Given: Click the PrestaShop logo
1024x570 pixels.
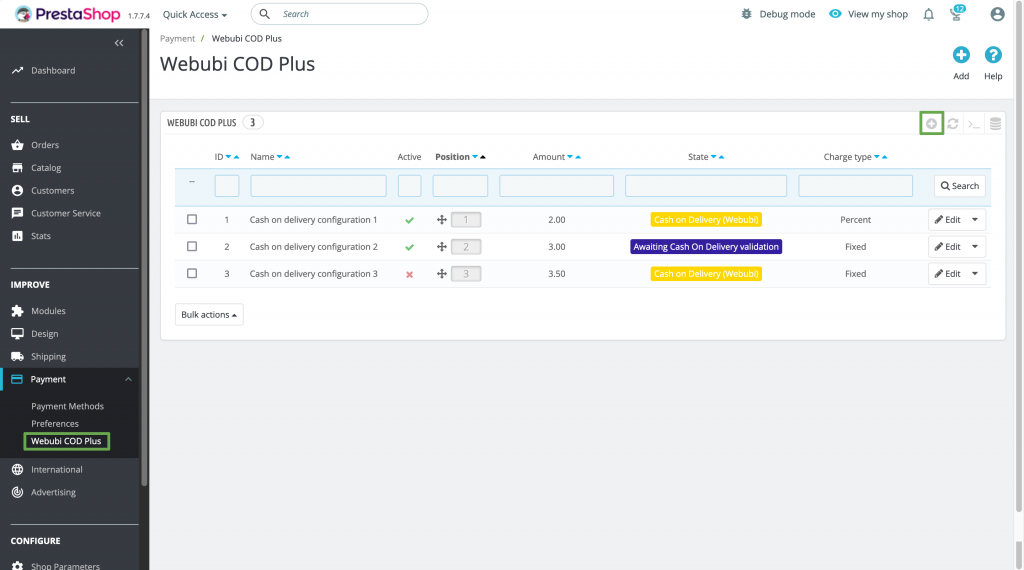Looking at the screenshot, I should (x=67, y=14).
